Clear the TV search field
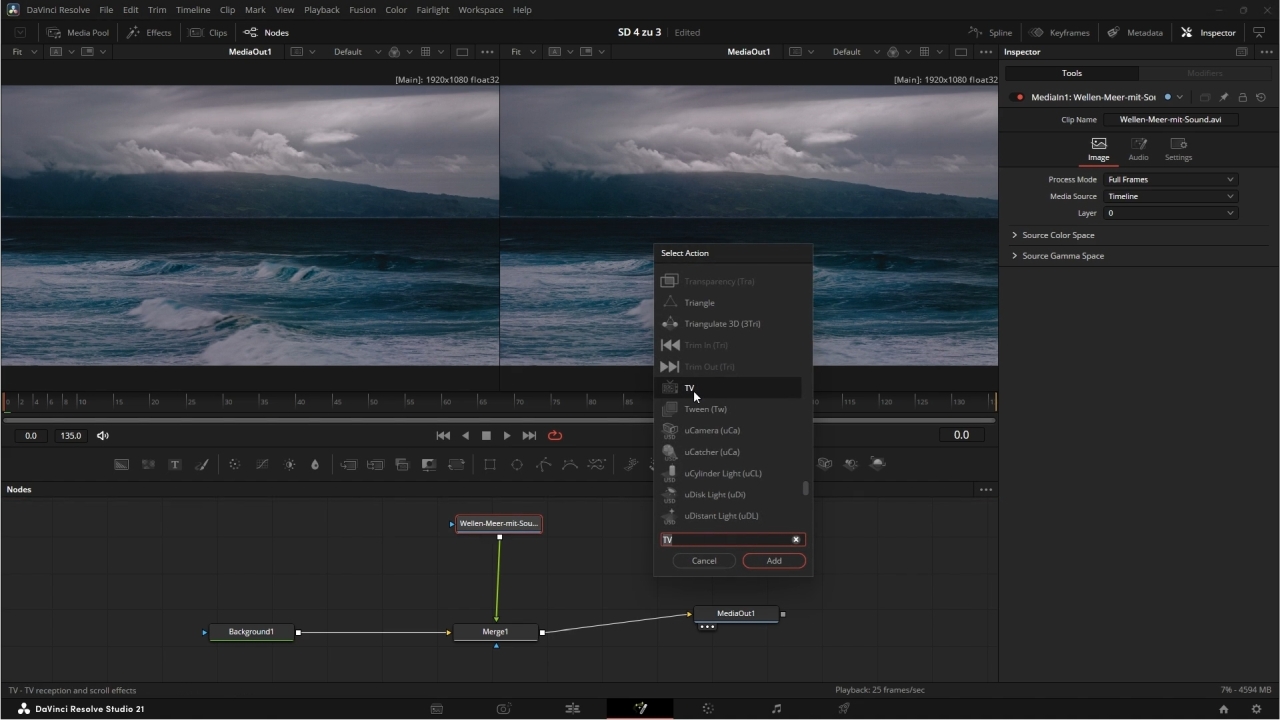 (796, 540)
